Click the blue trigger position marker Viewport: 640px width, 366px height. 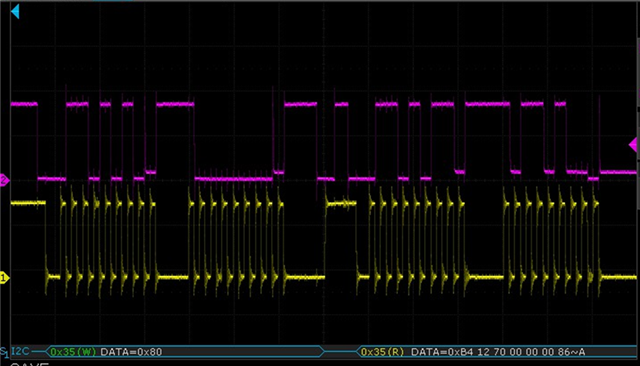coord(15,12)
